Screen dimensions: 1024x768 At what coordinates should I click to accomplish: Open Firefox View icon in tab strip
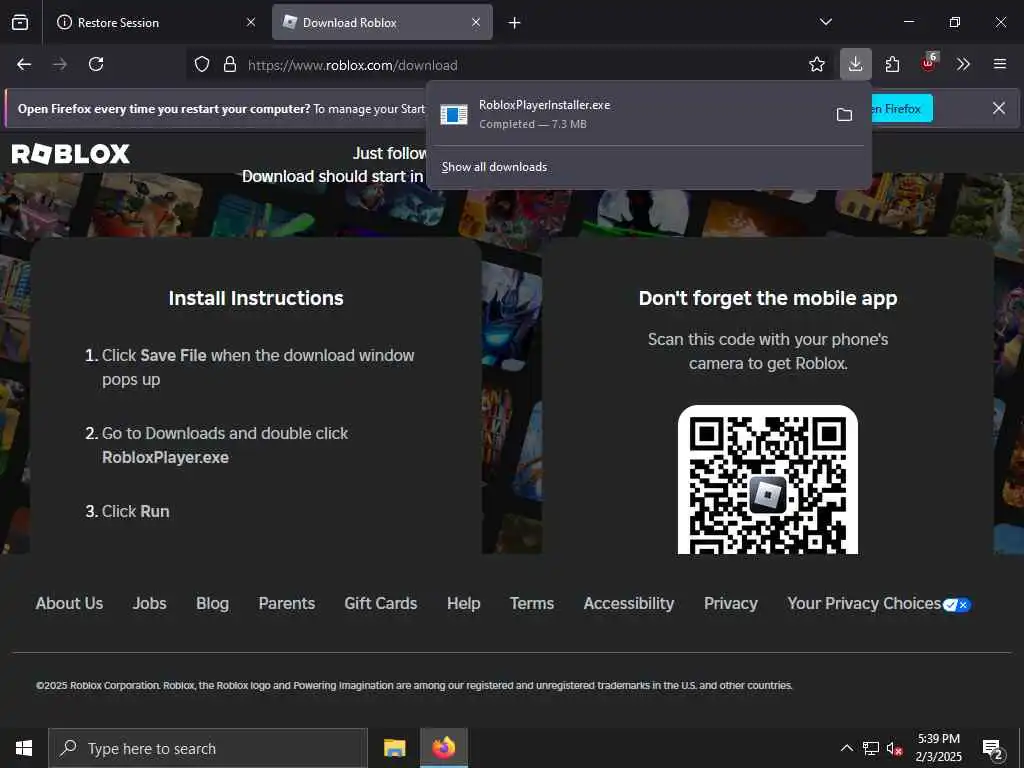(20, 22)
